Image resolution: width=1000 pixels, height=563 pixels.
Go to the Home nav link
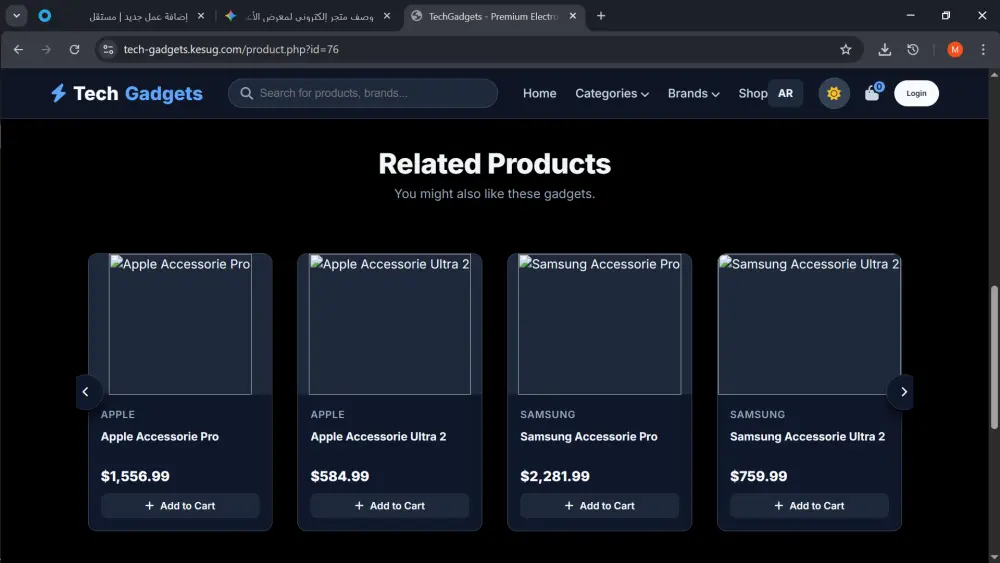pos(540,93)
